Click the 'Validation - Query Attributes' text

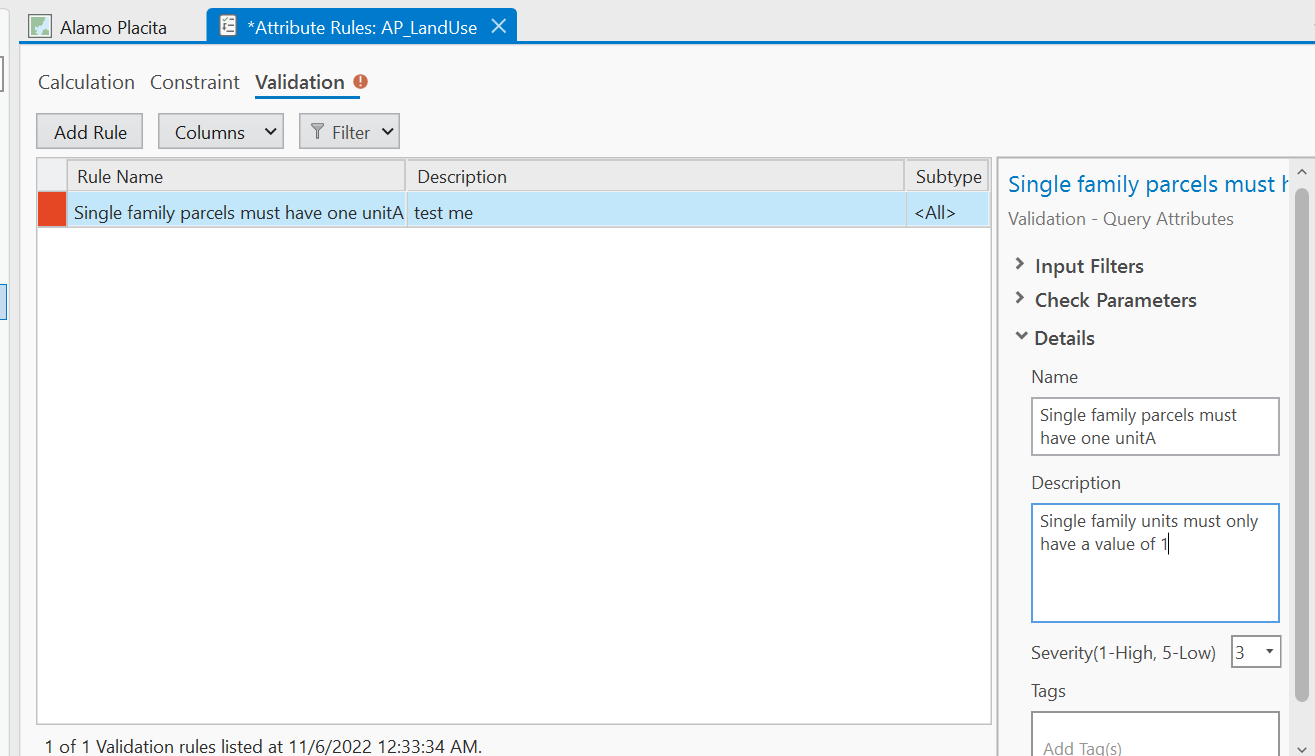tap(1120, 219)
